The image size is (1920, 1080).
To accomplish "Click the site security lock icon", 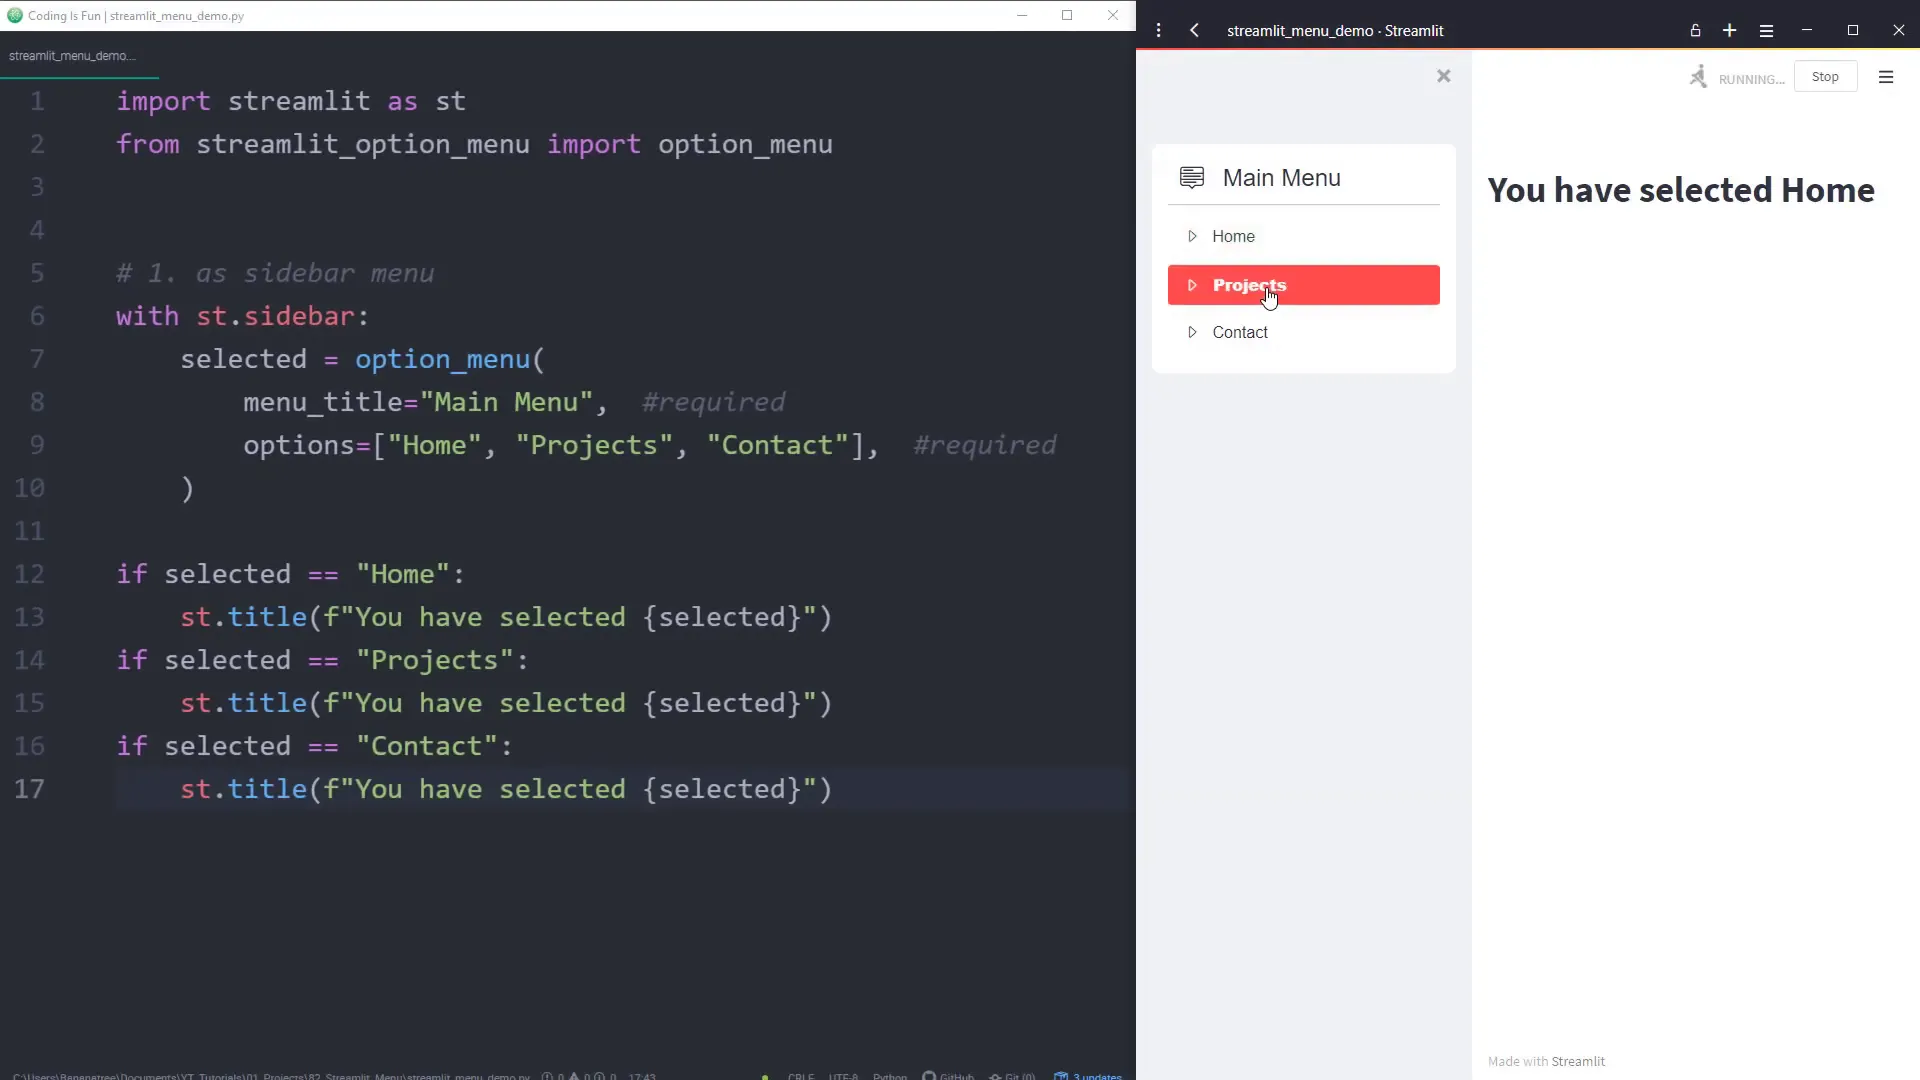I will [x=1695, y=31].
